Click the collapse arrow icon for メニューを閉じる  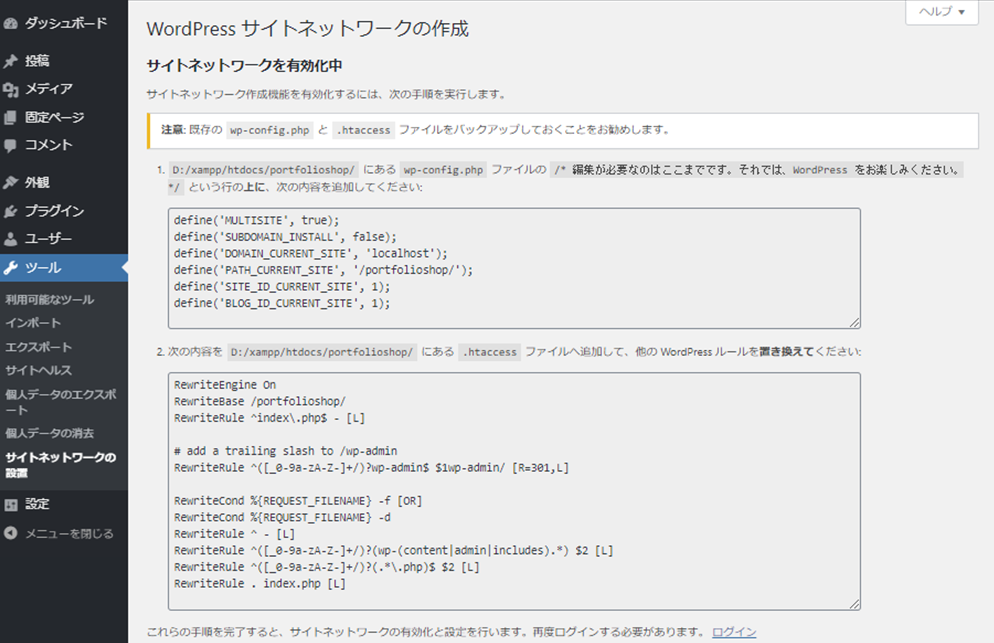[x=10, y=533]
